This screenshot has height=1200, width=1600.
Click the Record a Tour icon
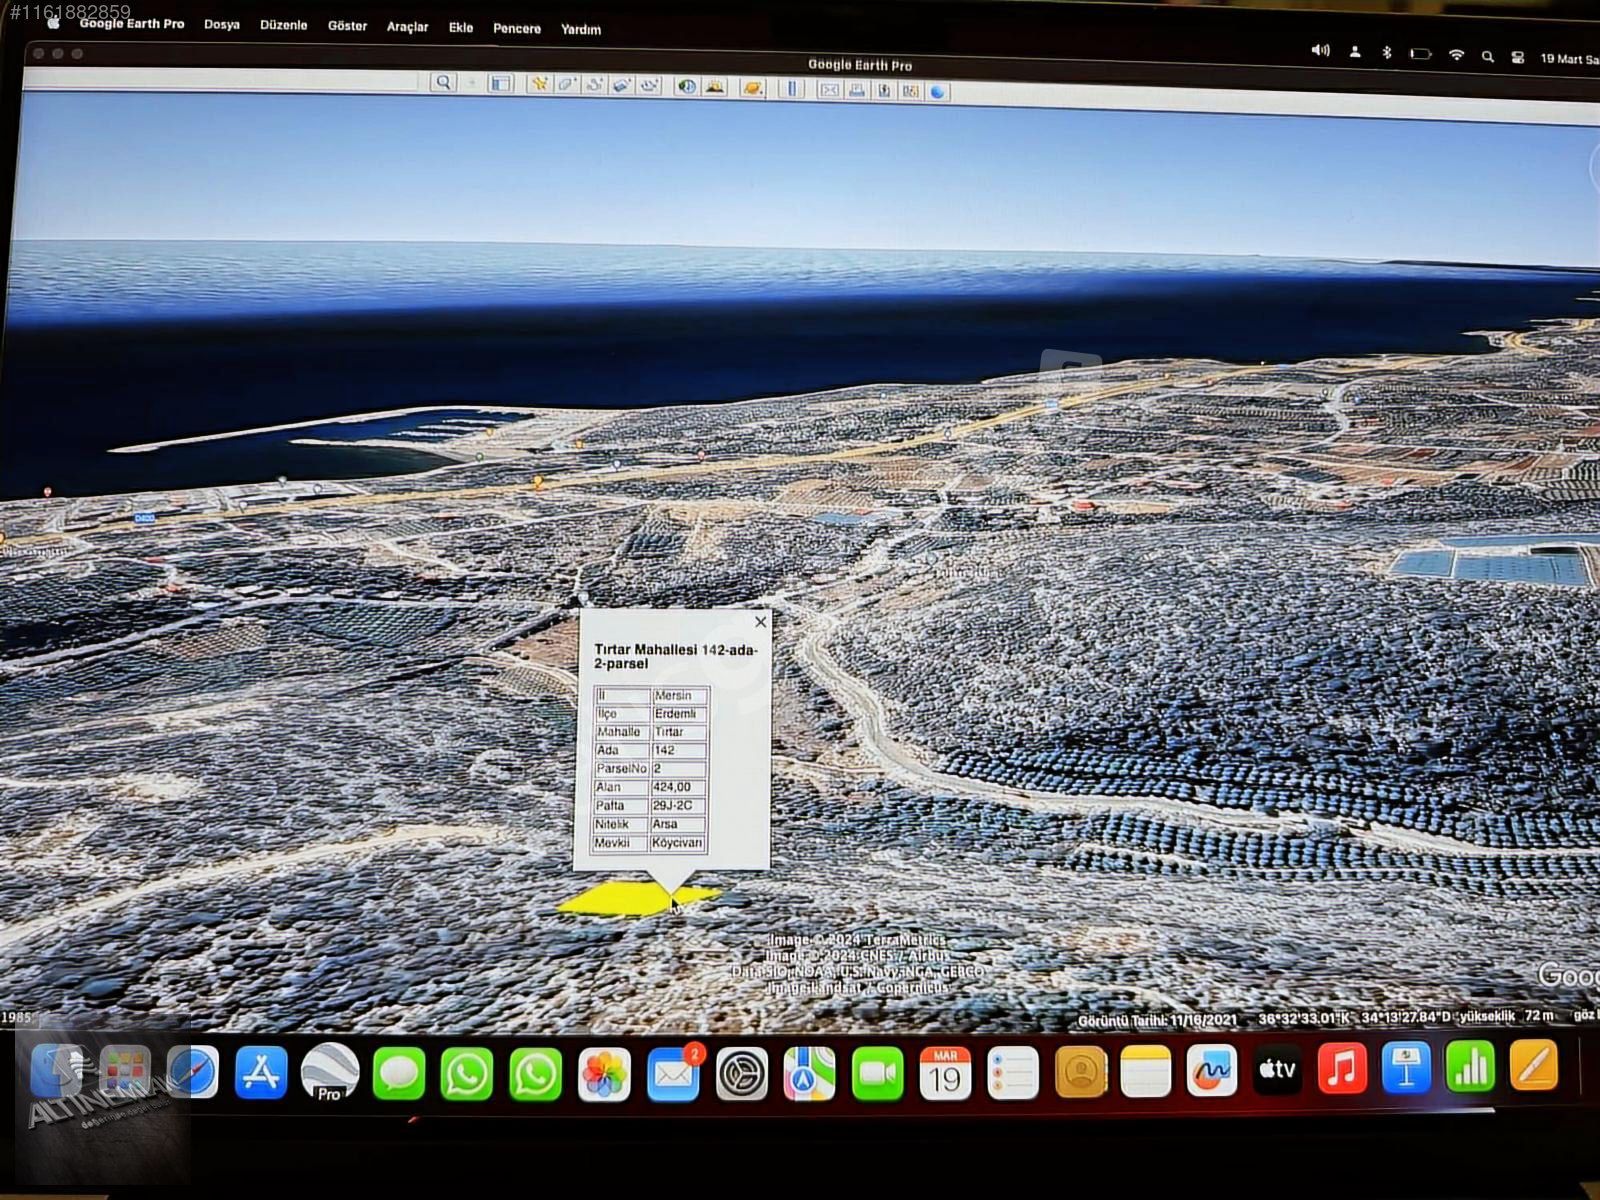[650, 86]
